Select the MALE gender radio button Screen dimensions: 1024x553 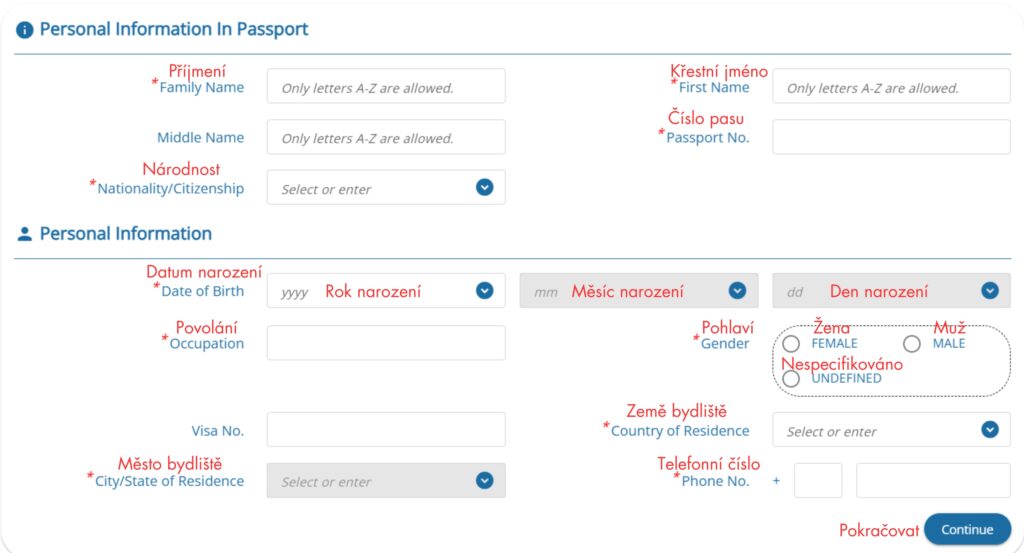[912, 344]
